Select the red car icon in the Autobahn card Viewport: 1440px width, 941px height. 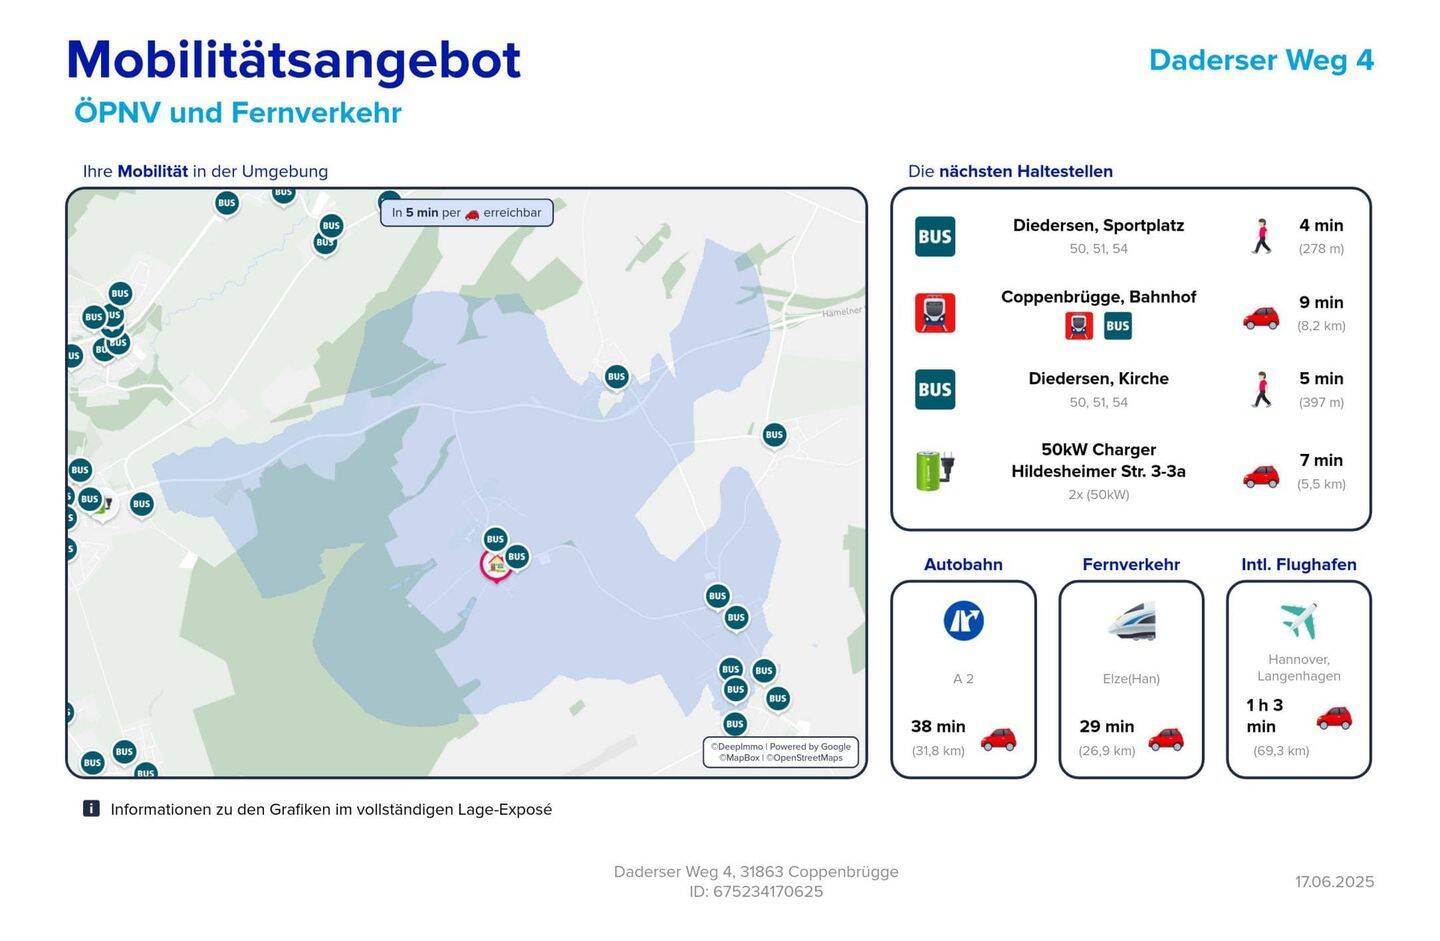(998, 739)
